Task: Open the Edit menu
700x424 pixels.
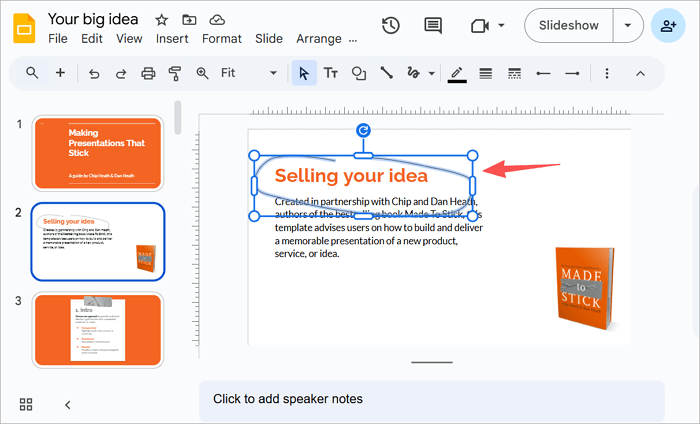Action: (92, 39)
